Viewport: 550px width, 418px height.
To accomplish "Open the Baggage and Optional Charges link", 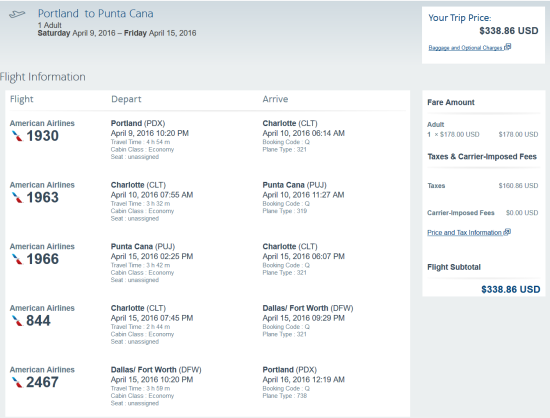I will (x=465, y=48).
